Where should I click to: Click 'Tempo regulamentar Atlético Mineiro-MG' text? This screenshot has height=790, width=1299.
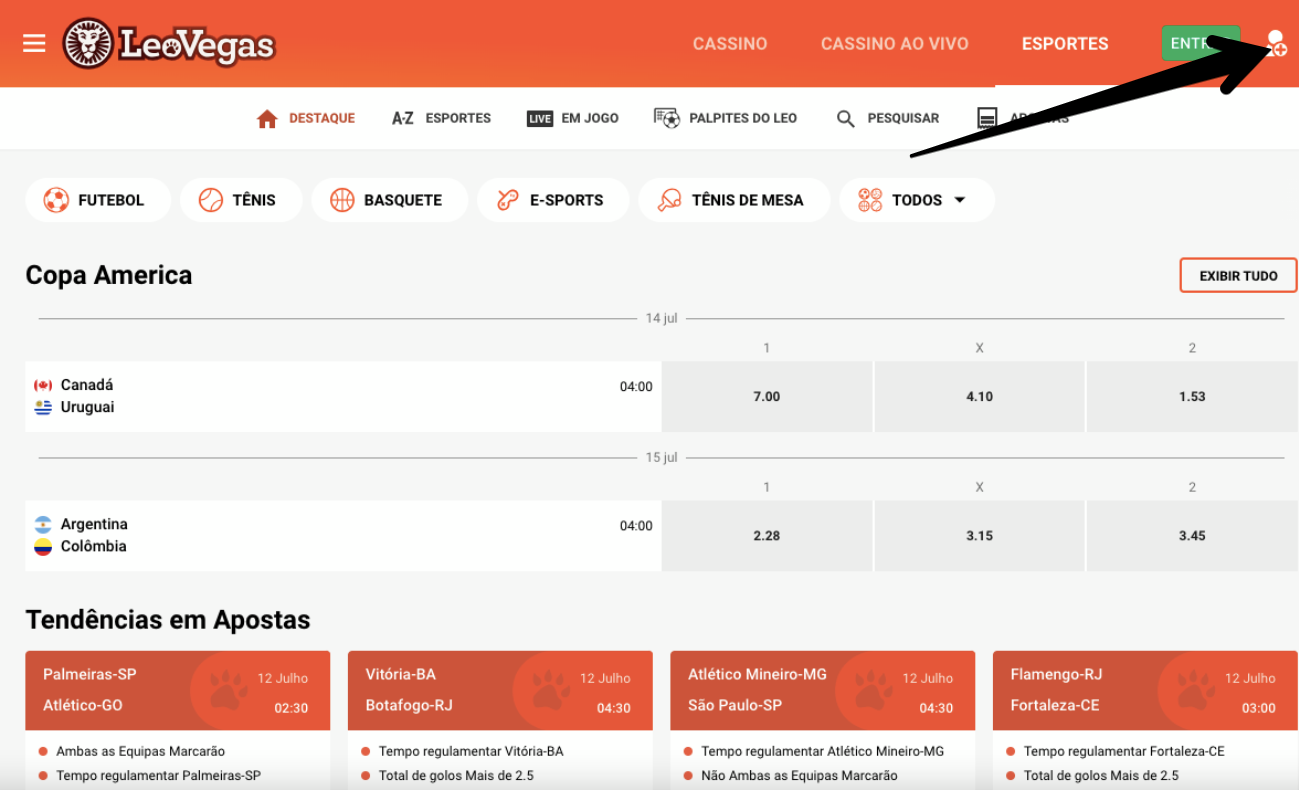click(x=822, y=751)
